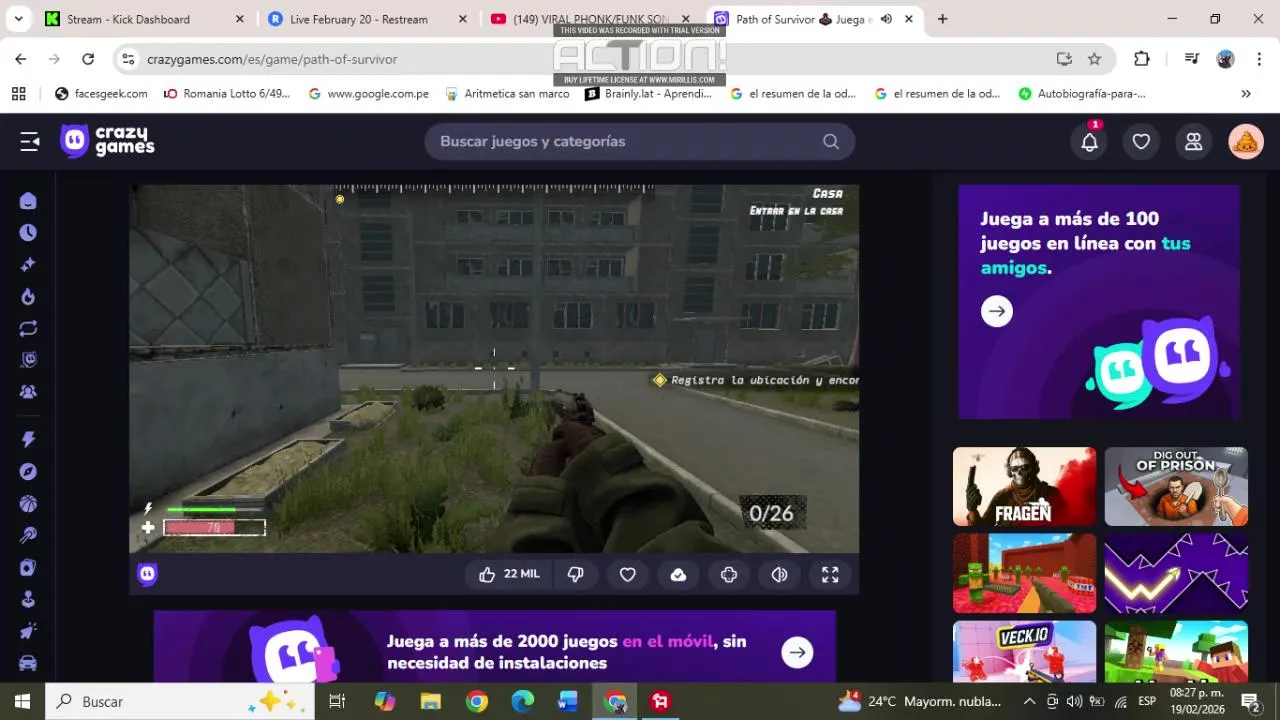This screenshot has height=720, width=1280.
Task: Open Action lightning icon in sidebar
Action: point(28,439)
